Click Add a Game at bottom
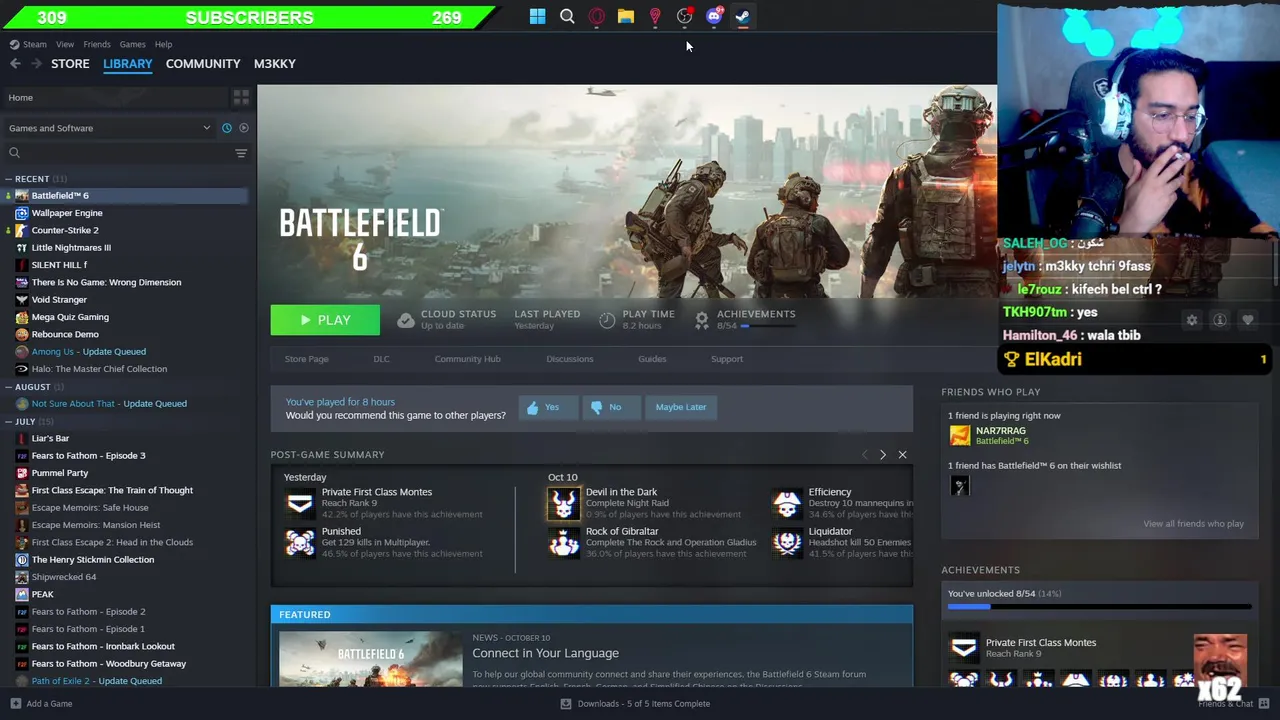1280x720 pixels. coord(41,703)
